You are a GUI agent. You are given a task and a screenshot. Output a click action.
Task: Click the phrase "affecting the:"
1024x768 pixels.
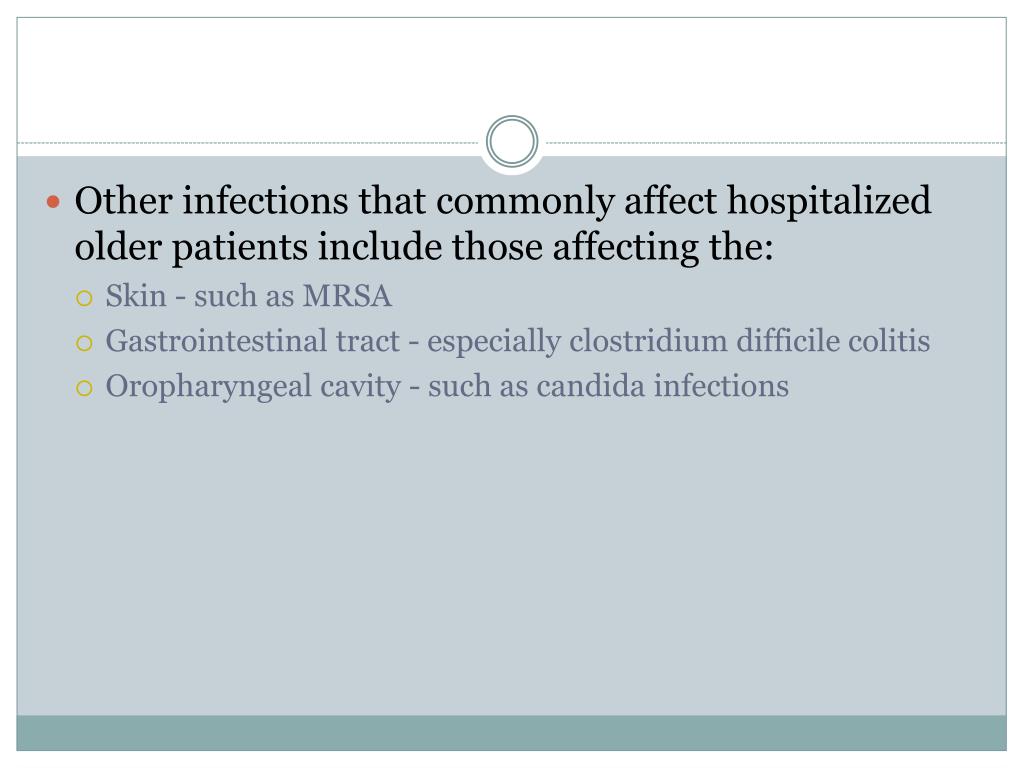[x=663, y=247]
